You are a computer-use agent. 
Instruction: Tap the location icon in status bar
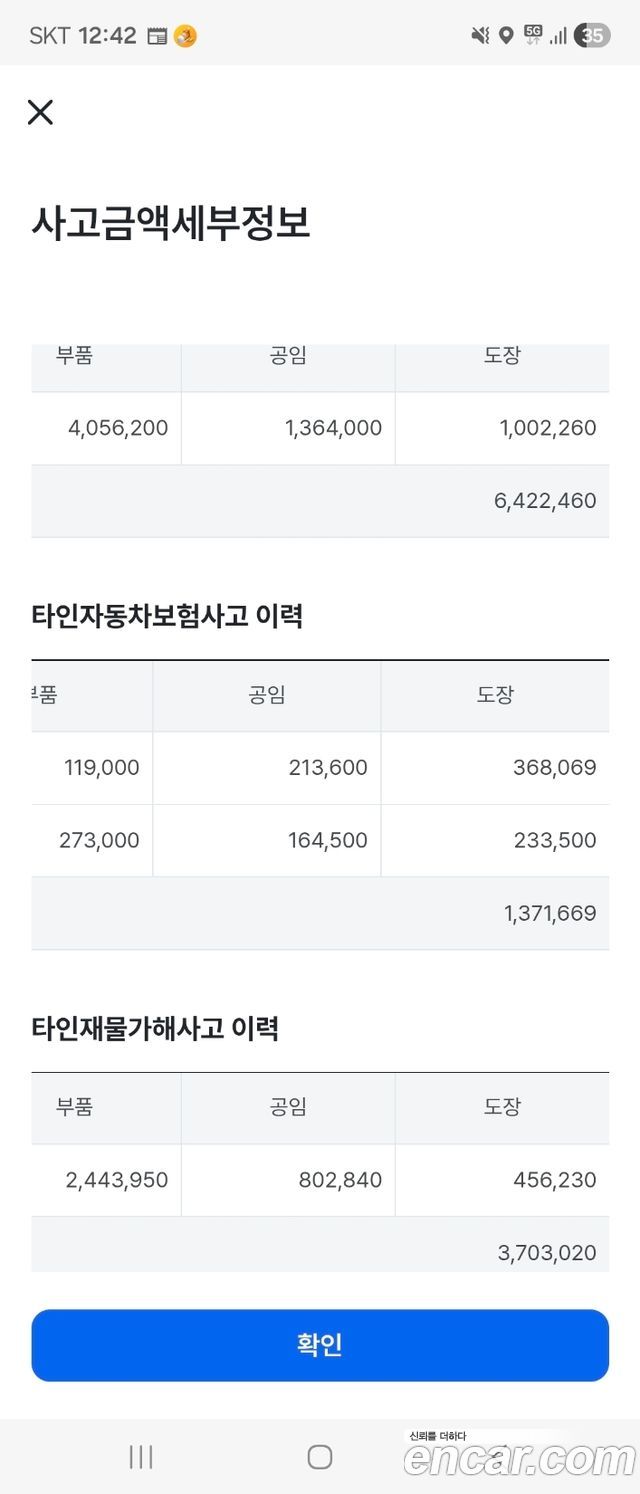click(x=506, y=36)
